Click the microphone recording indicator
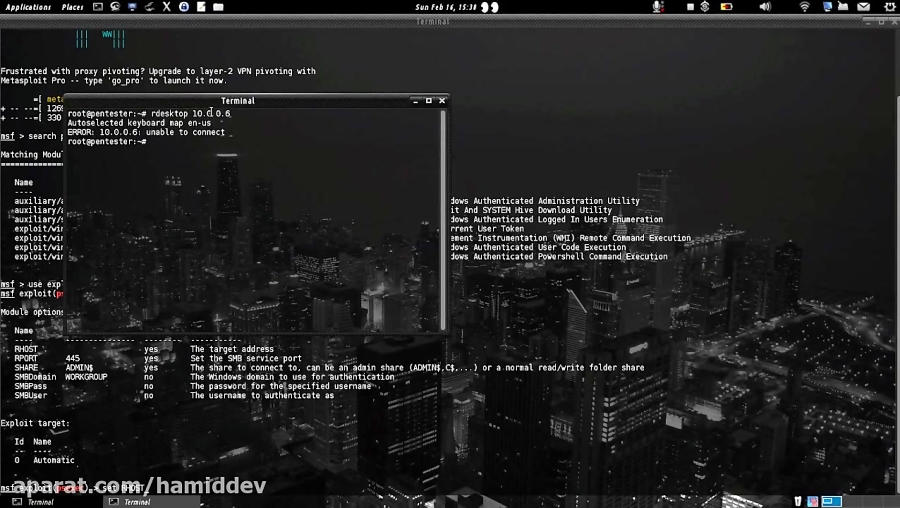 (658, 7)
